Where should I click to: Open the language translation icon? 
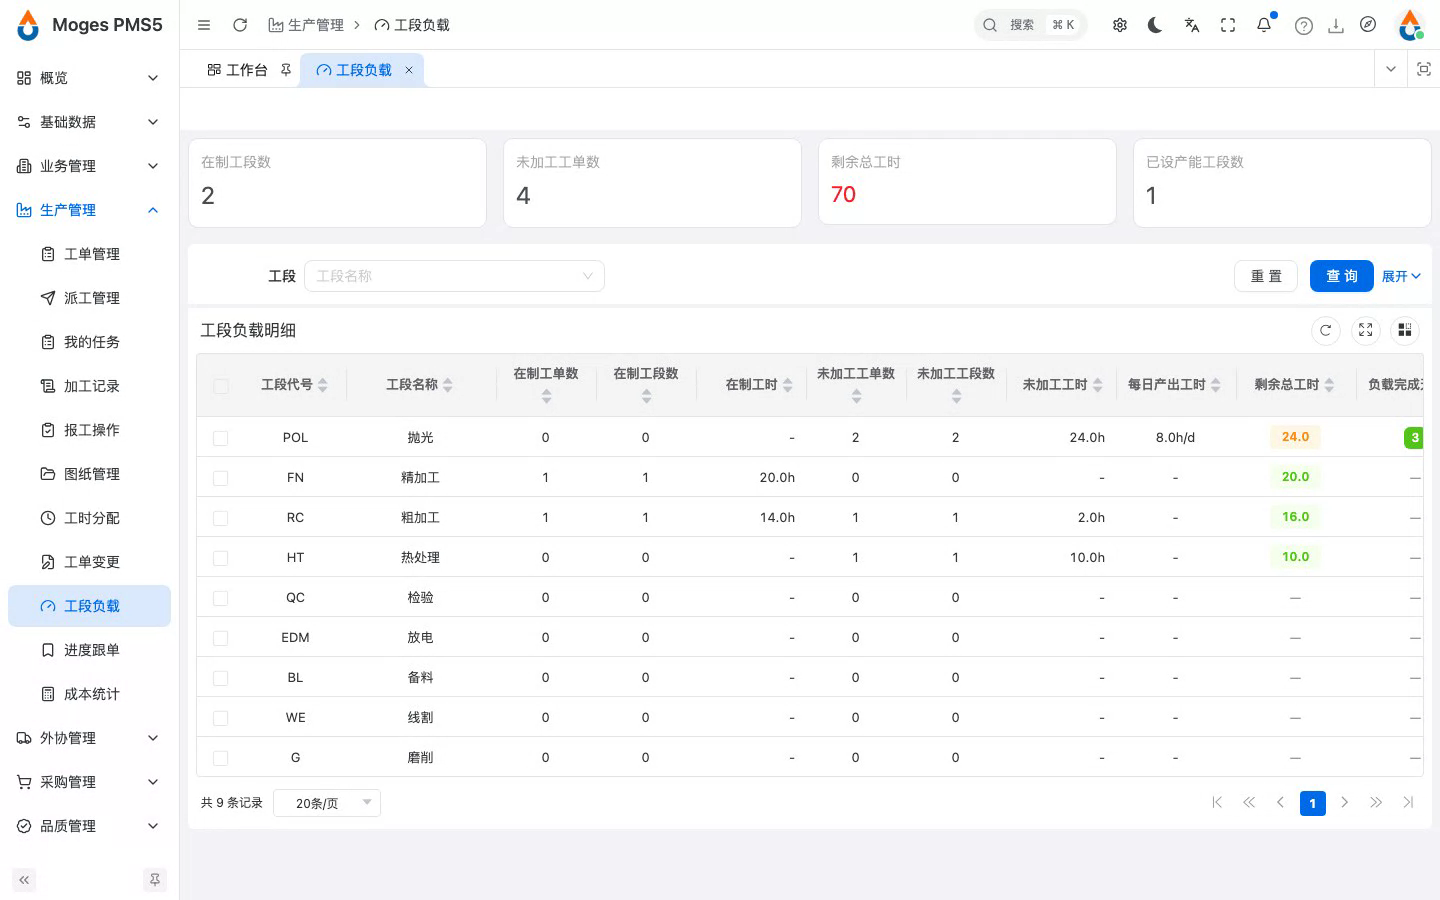1192,25
